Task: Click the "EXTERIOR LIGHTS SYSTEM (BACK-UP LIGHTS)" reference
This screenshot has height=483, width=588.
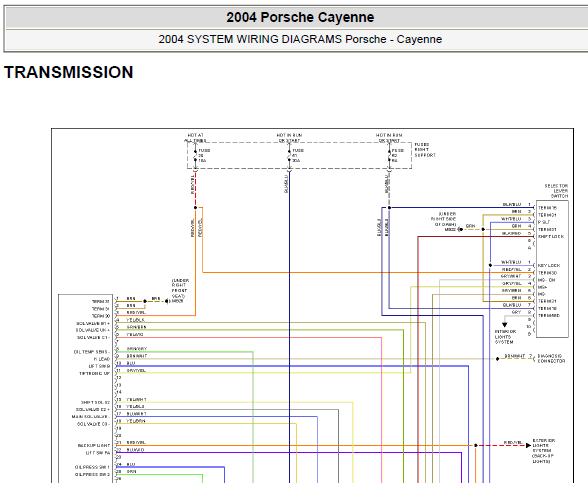Action: click(x=543, y=451)
